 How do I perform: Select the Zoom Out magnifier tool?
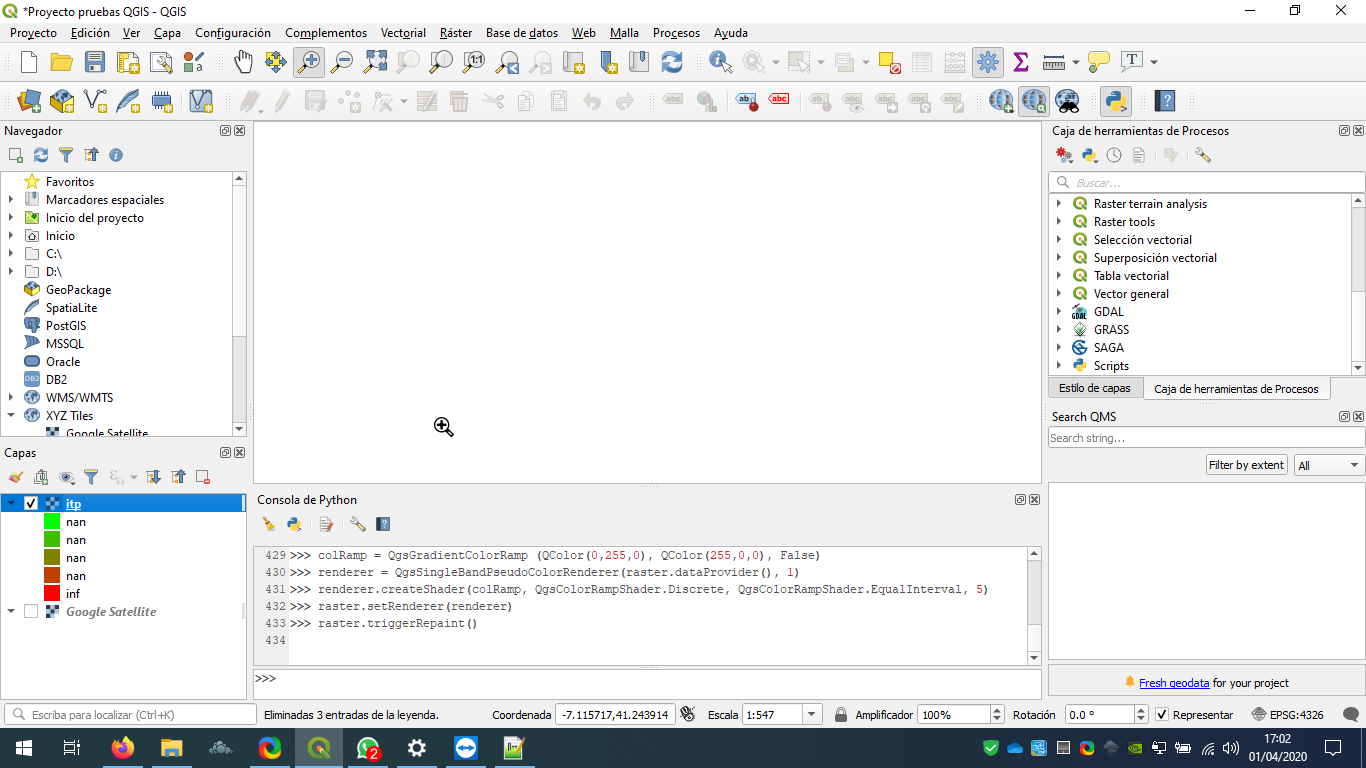(342, 62)
